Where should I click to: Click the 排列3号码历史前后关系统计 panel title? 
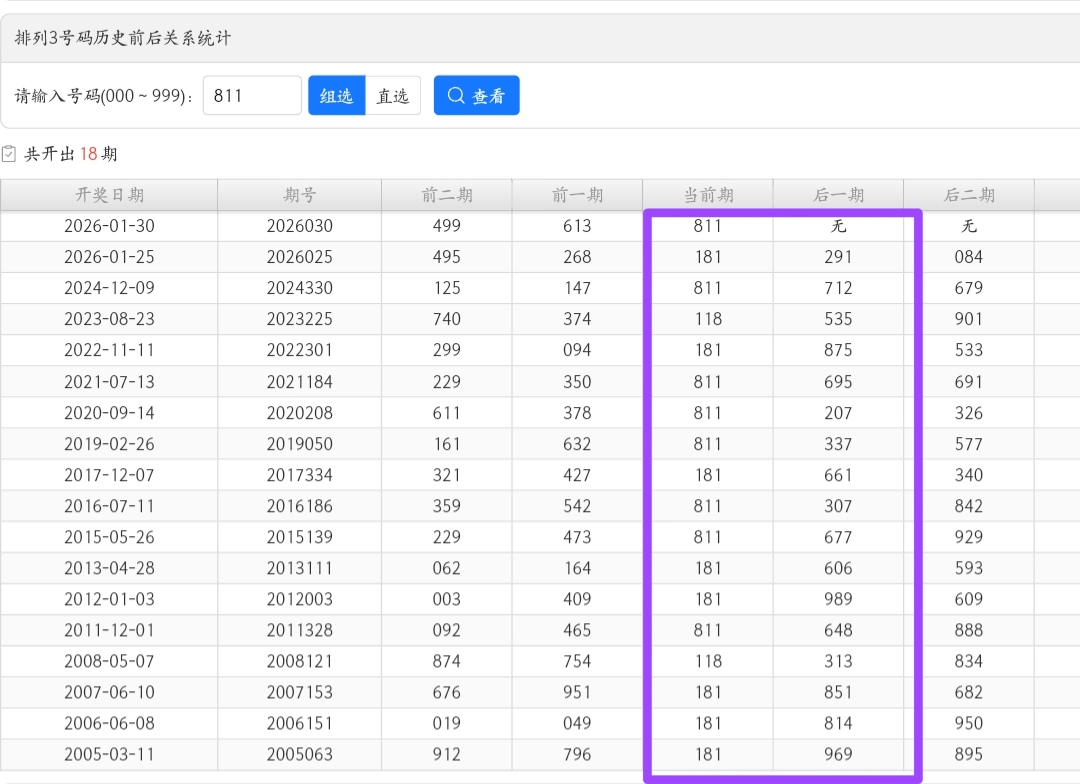123,38
